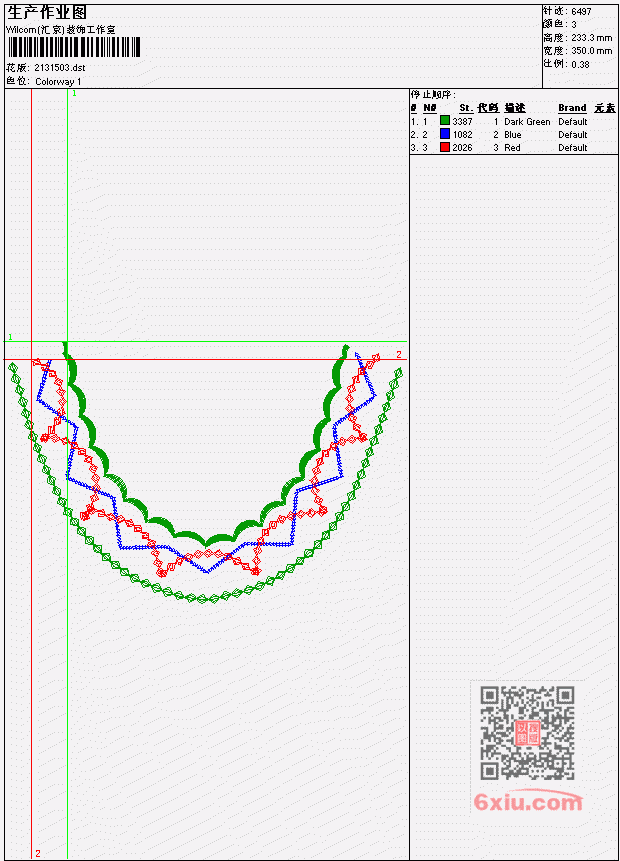Click the red marker label 2 near right edge
The image size is (620, 861).
point(399,355)
